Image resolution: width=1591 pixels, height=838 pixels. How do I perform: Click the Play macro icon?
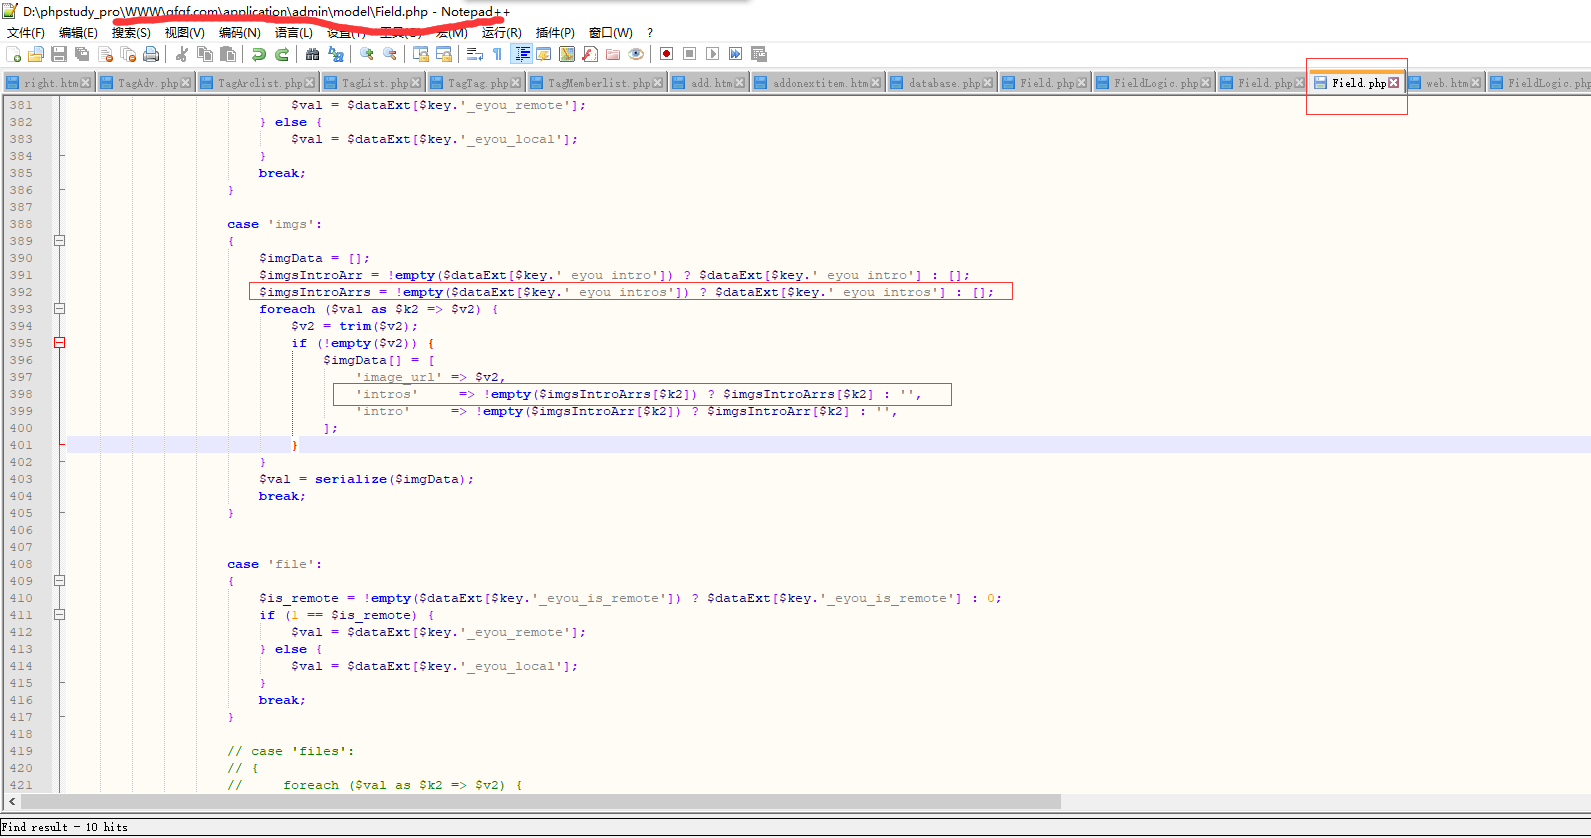point(712,54)
